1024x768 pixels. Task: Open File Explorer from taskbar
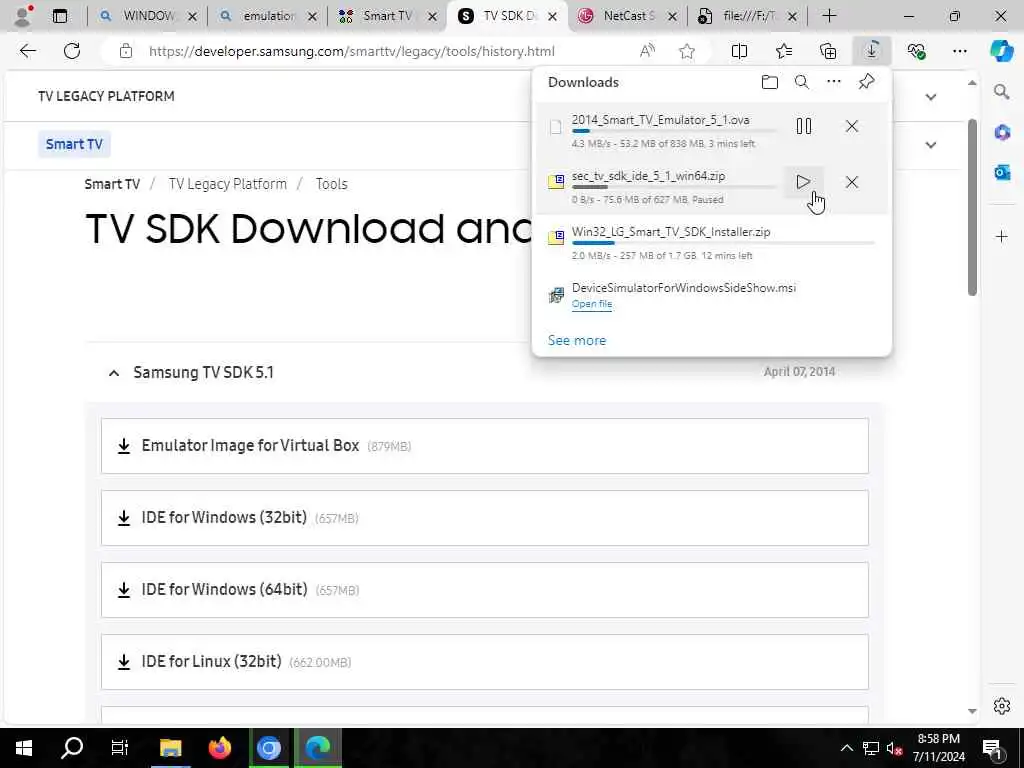point(170,747)
